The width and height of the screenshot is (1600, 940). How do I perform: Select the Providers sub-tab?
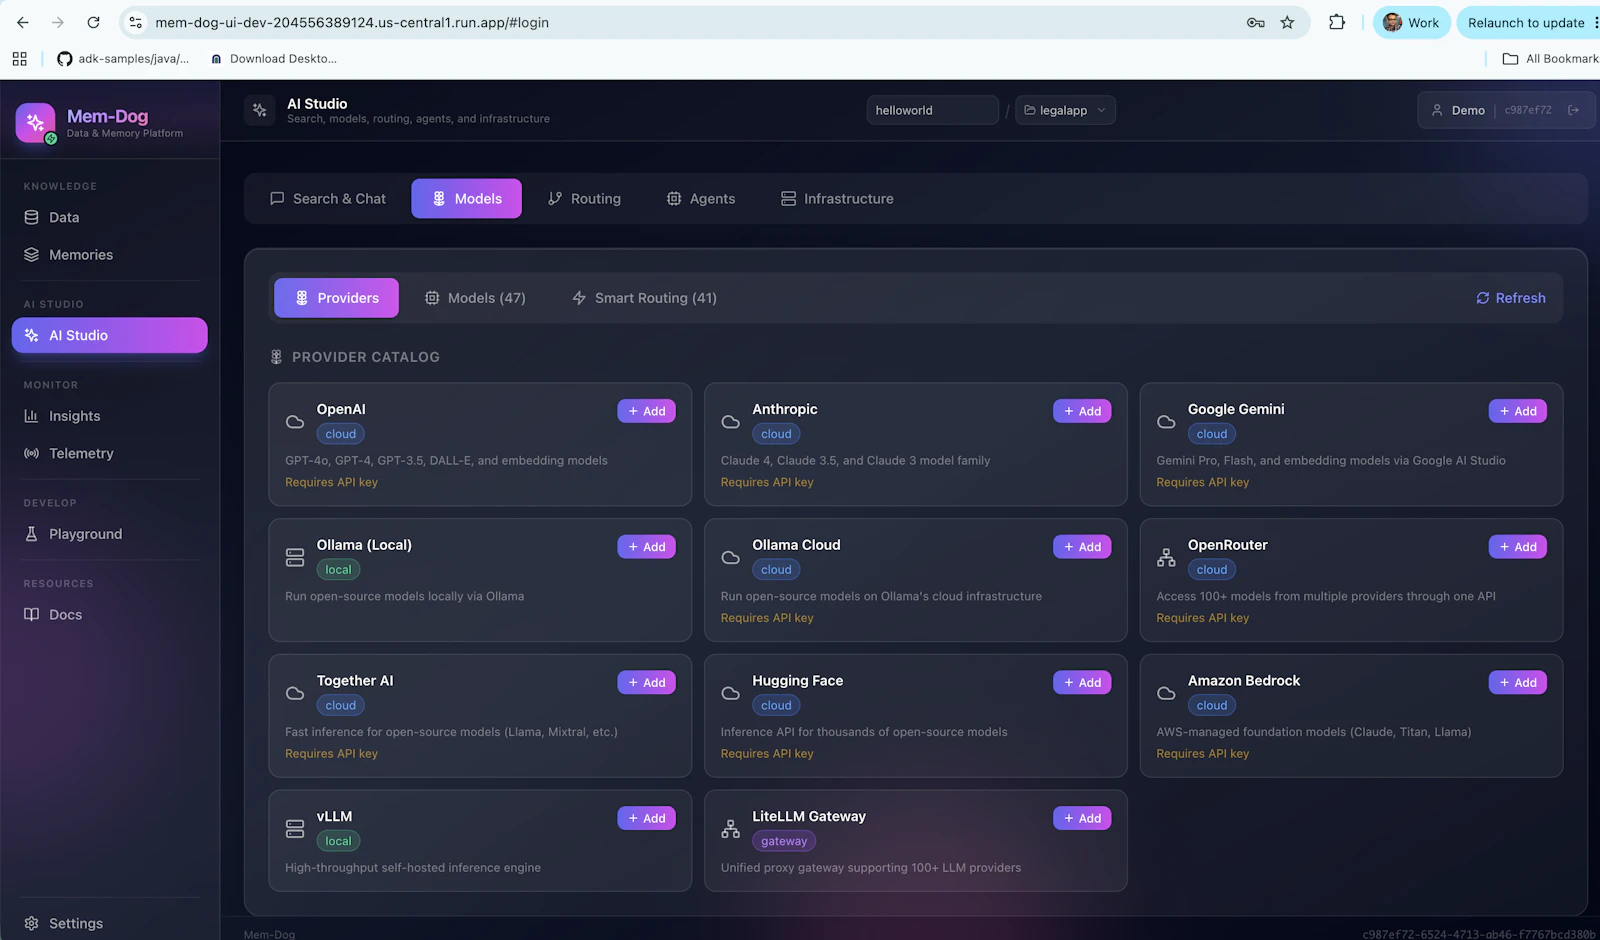pos(337,298)
